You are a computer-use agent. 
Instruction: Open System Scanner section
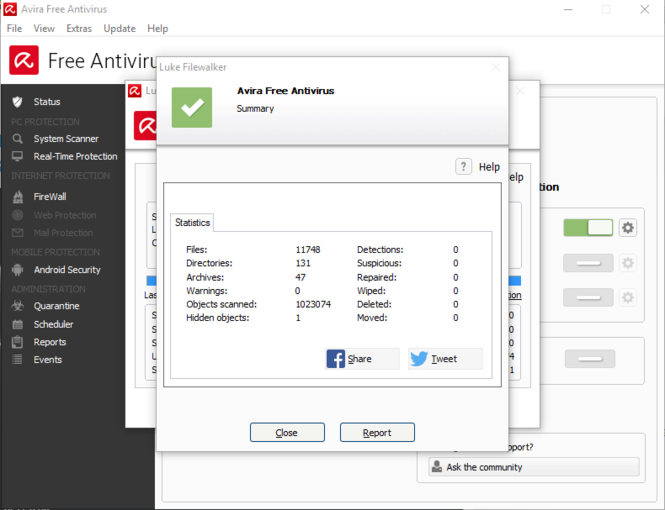tap(66, 139)
